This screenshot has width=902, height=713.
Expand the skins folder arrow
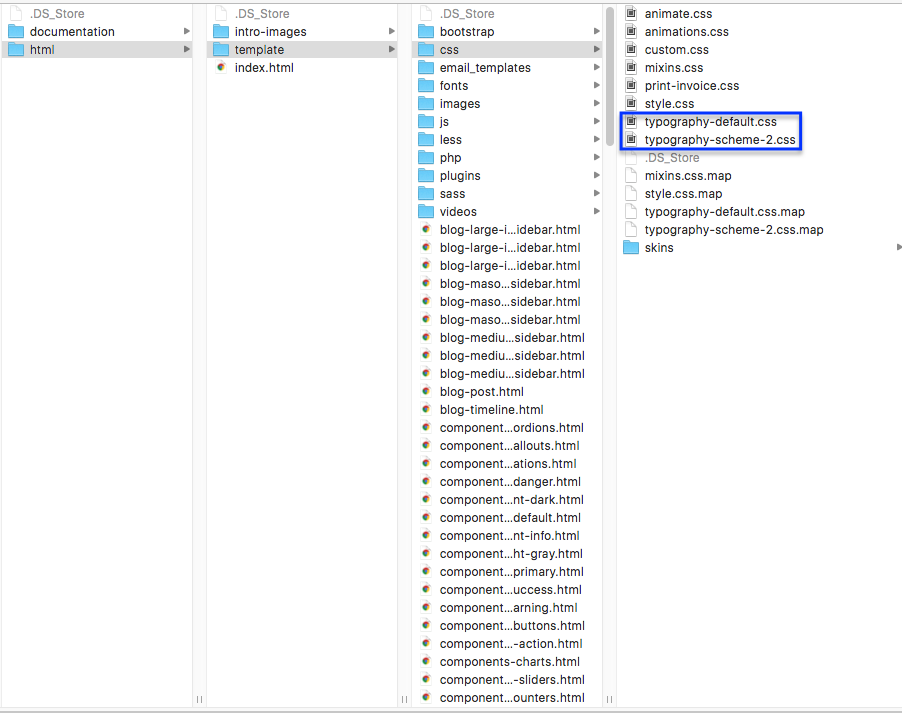898,248
